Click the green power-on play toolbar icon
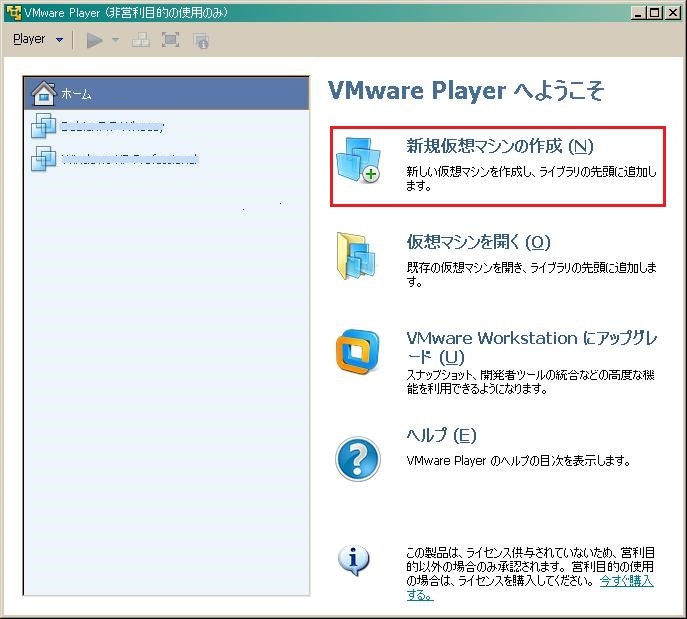This screenshot has height=619, width=687. (x=94, y=40)
